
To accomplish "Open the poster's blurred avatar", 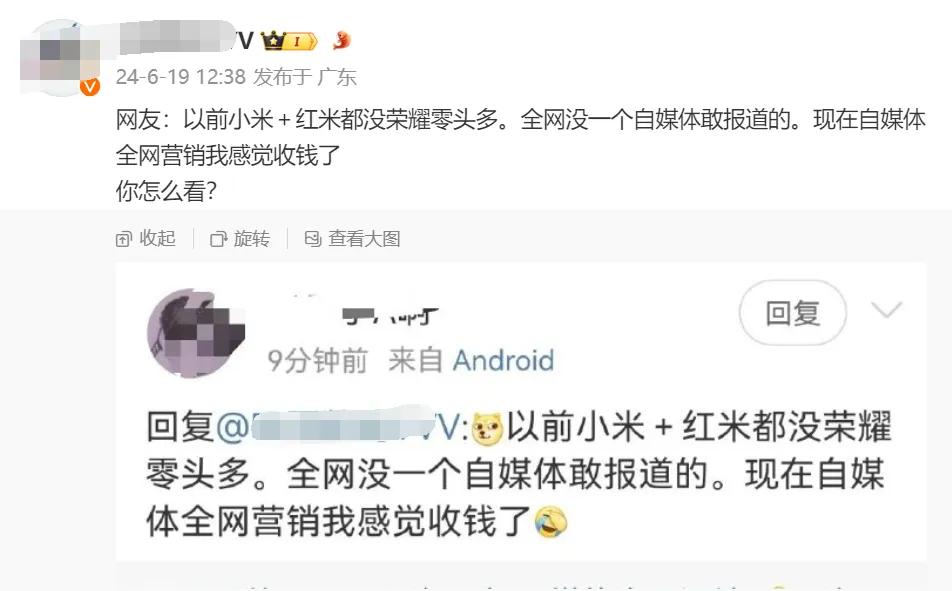I will [x=60, y=58].
